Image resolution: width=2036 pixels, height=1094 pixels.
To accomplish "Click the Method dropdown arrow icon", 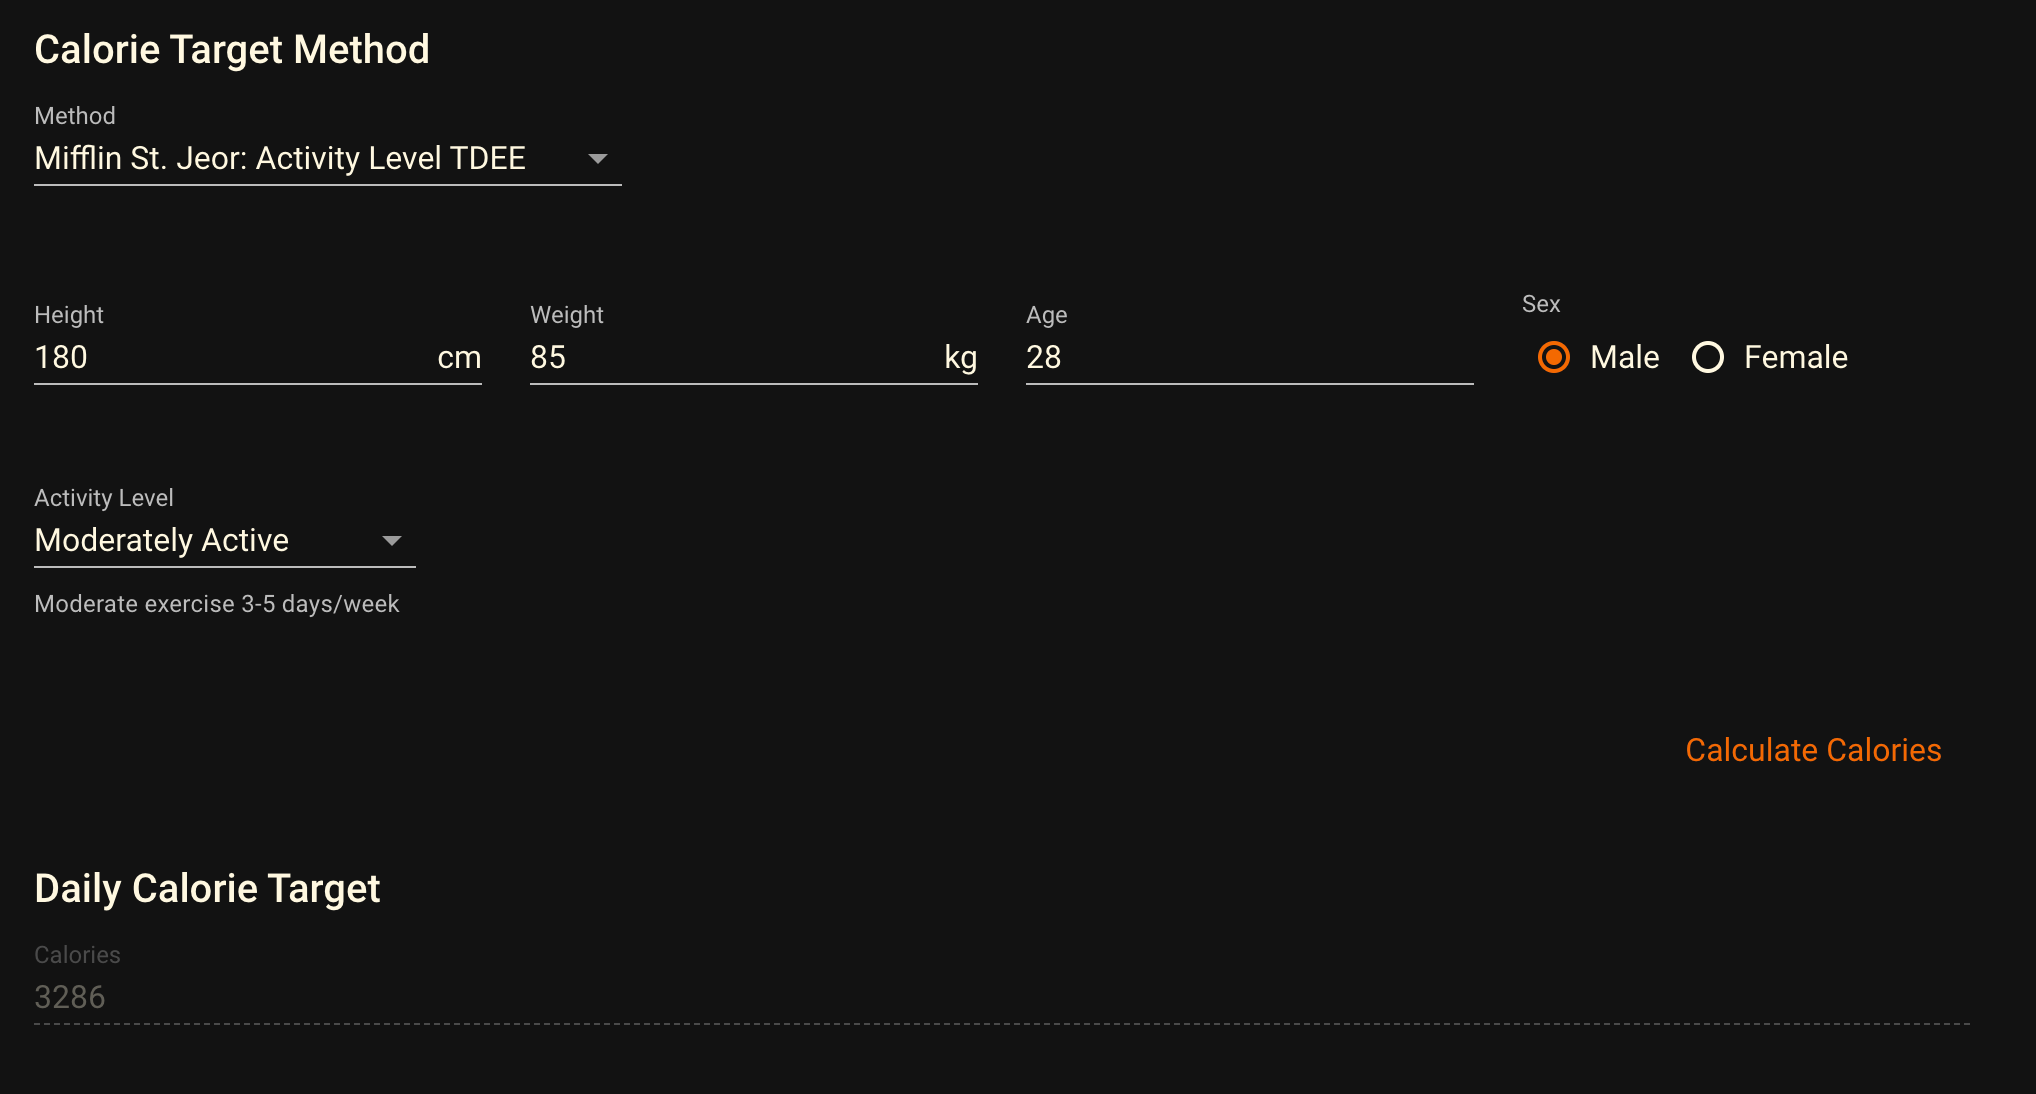I will [598, 159].
